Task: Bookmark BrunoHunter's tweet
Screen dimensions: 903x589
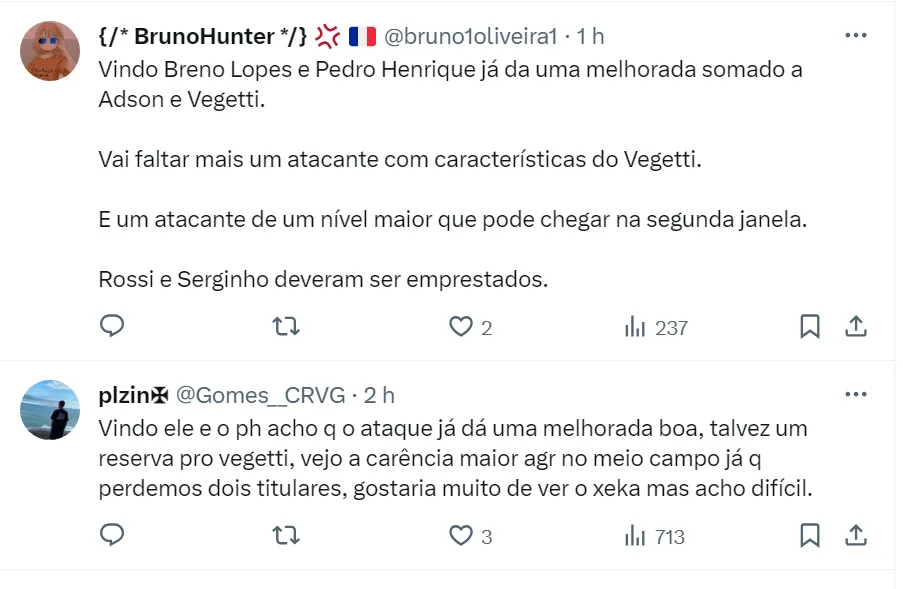Action: [x=810, y=327]
